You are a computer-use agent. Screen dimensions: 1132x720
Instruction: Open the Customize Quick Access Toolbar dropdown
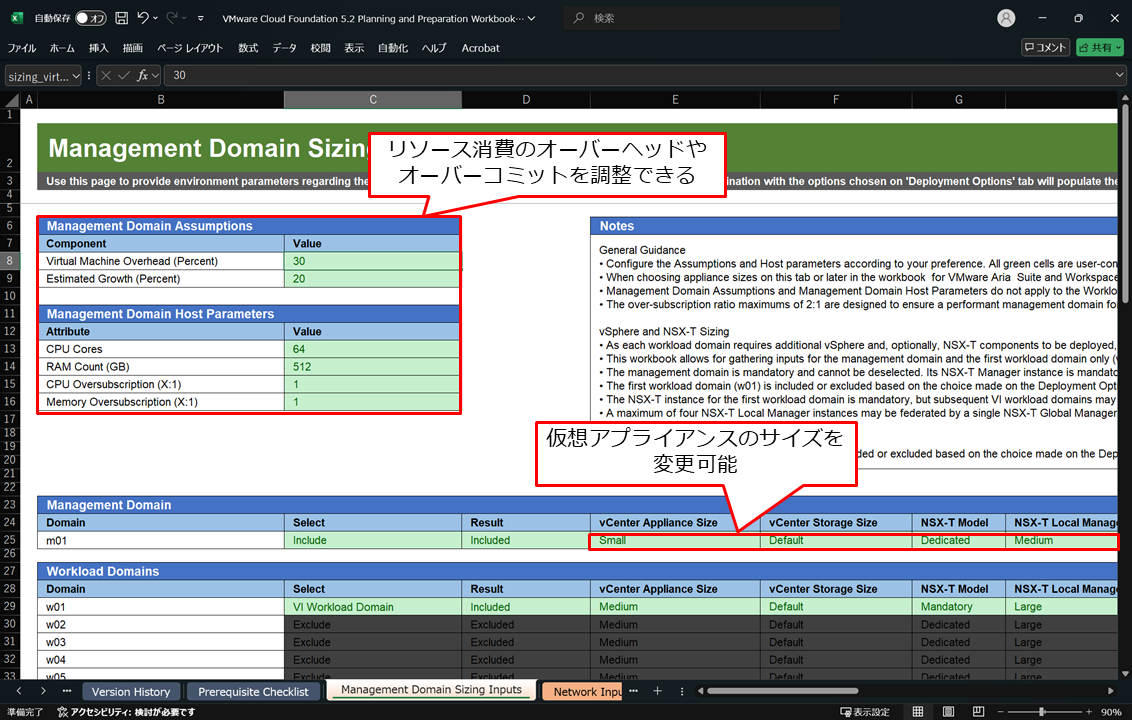(x=201, y=19)
